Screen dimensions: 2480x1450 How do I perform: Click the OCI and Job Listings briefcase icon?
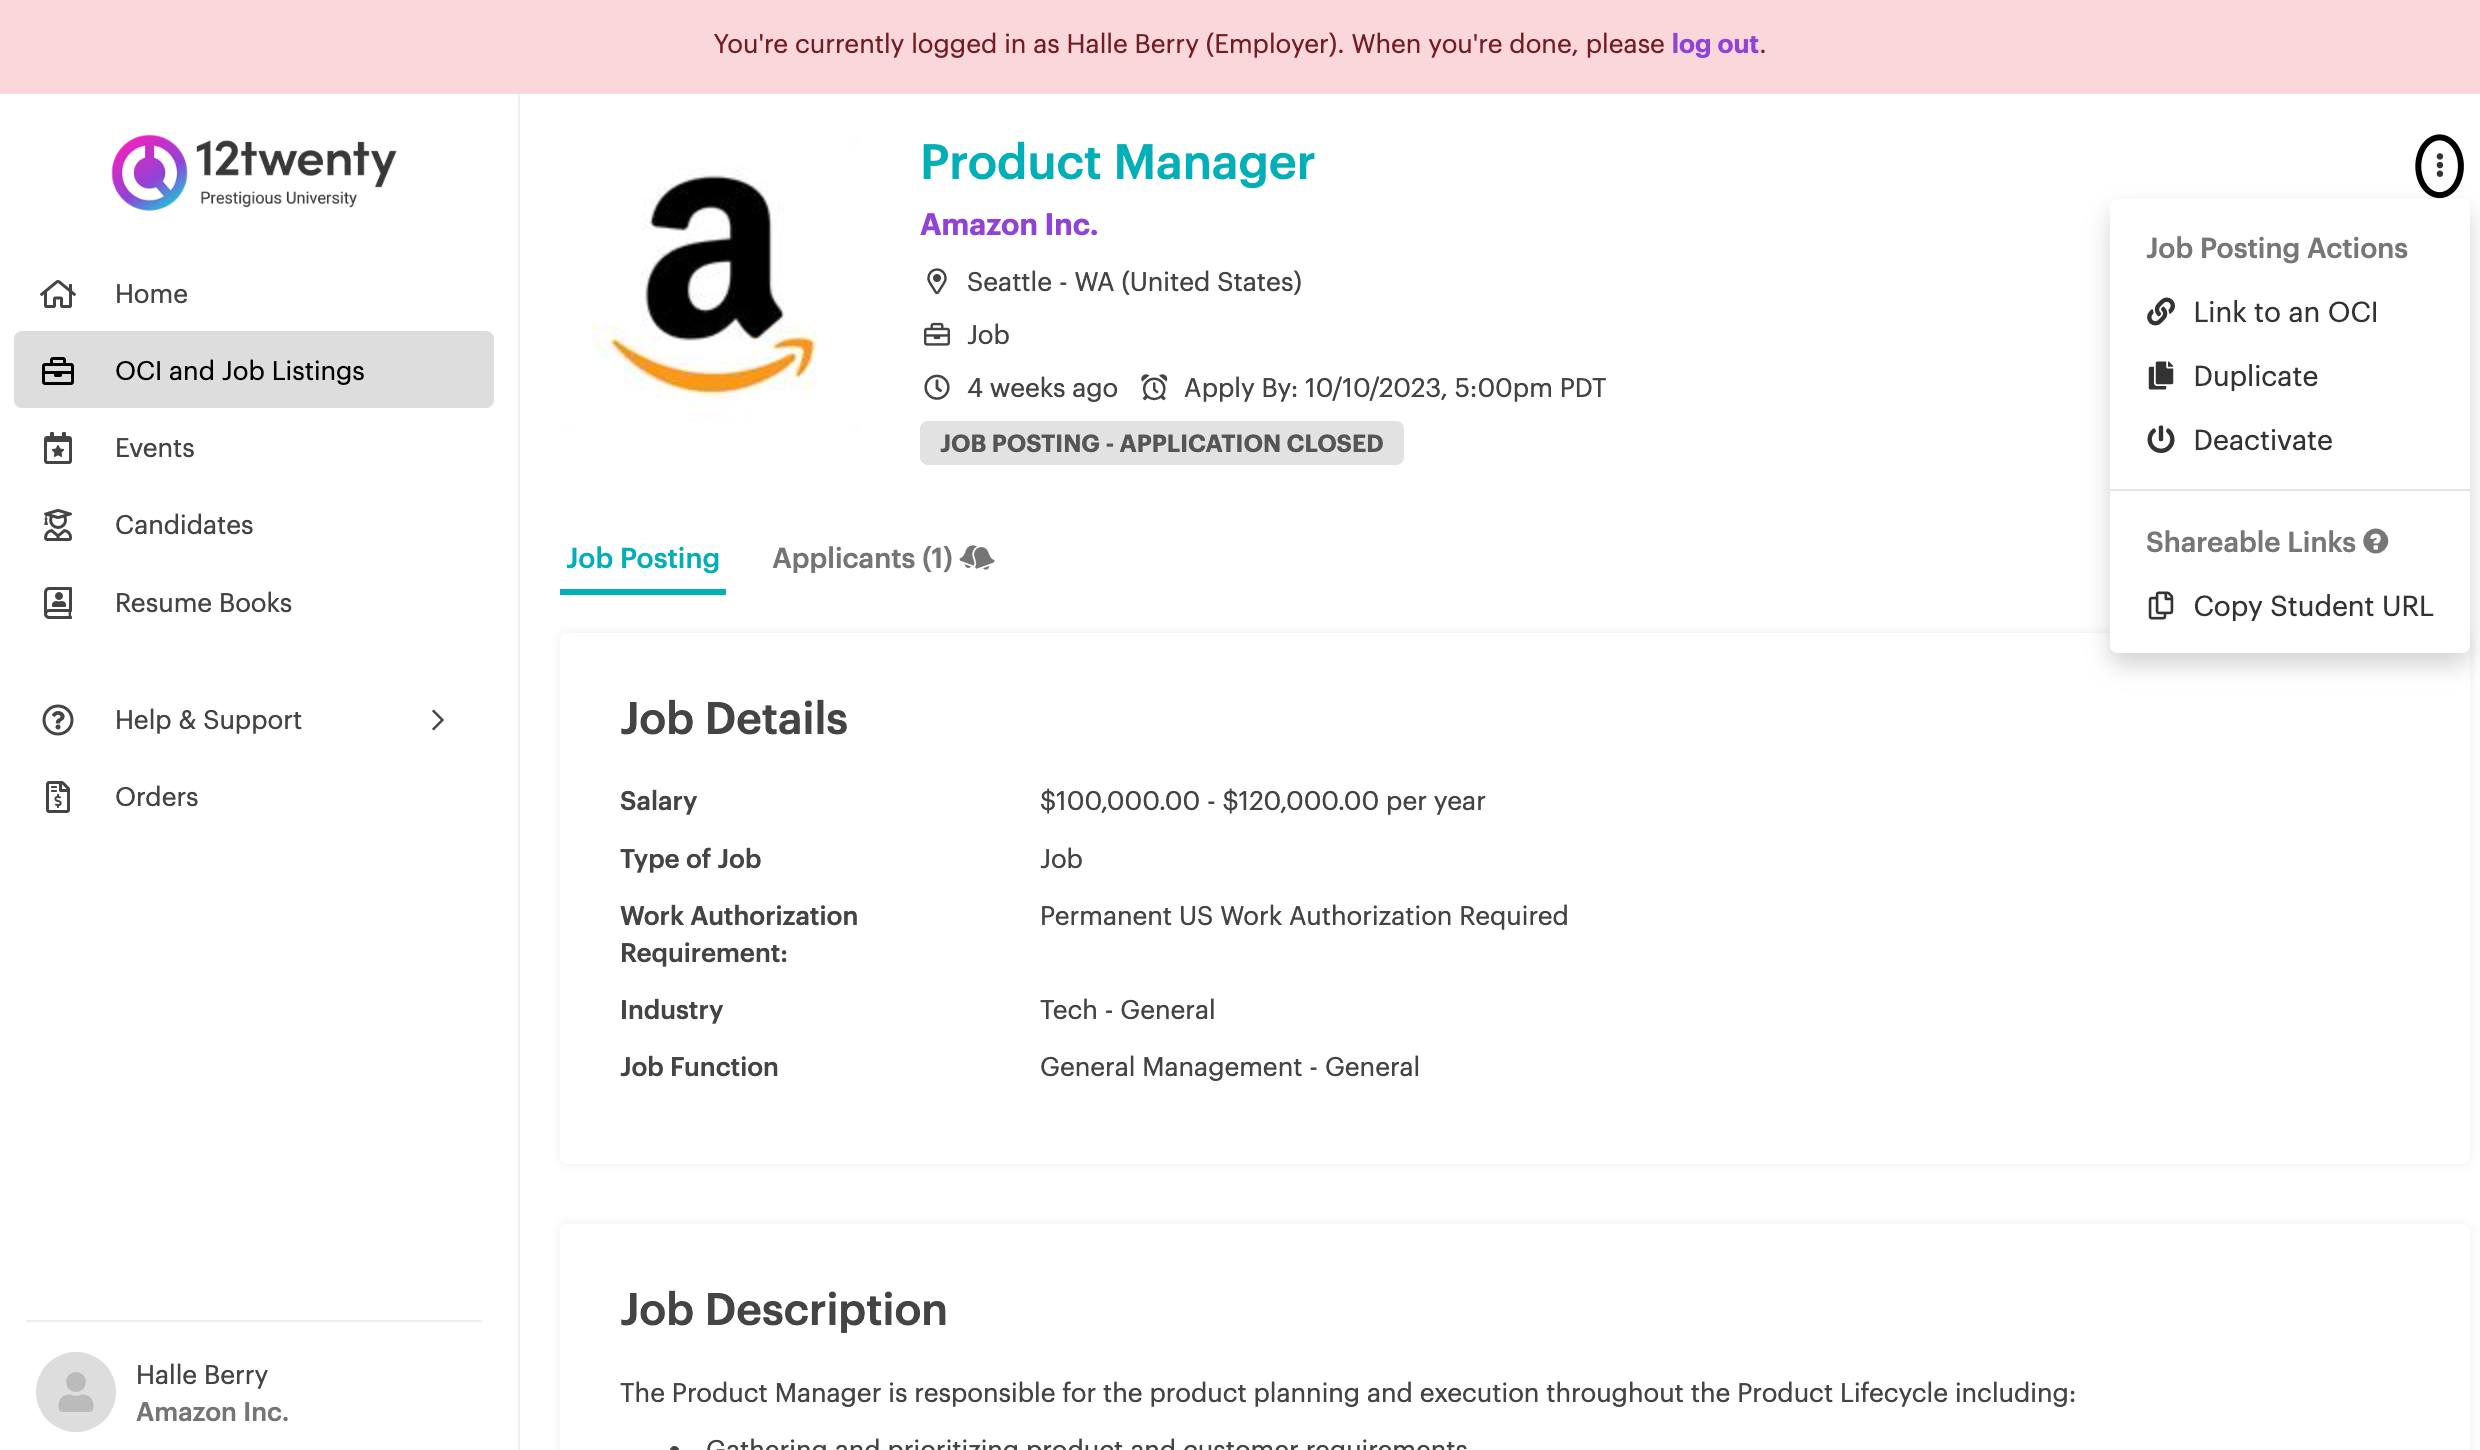pyautogui.click(x=58, y=371)
